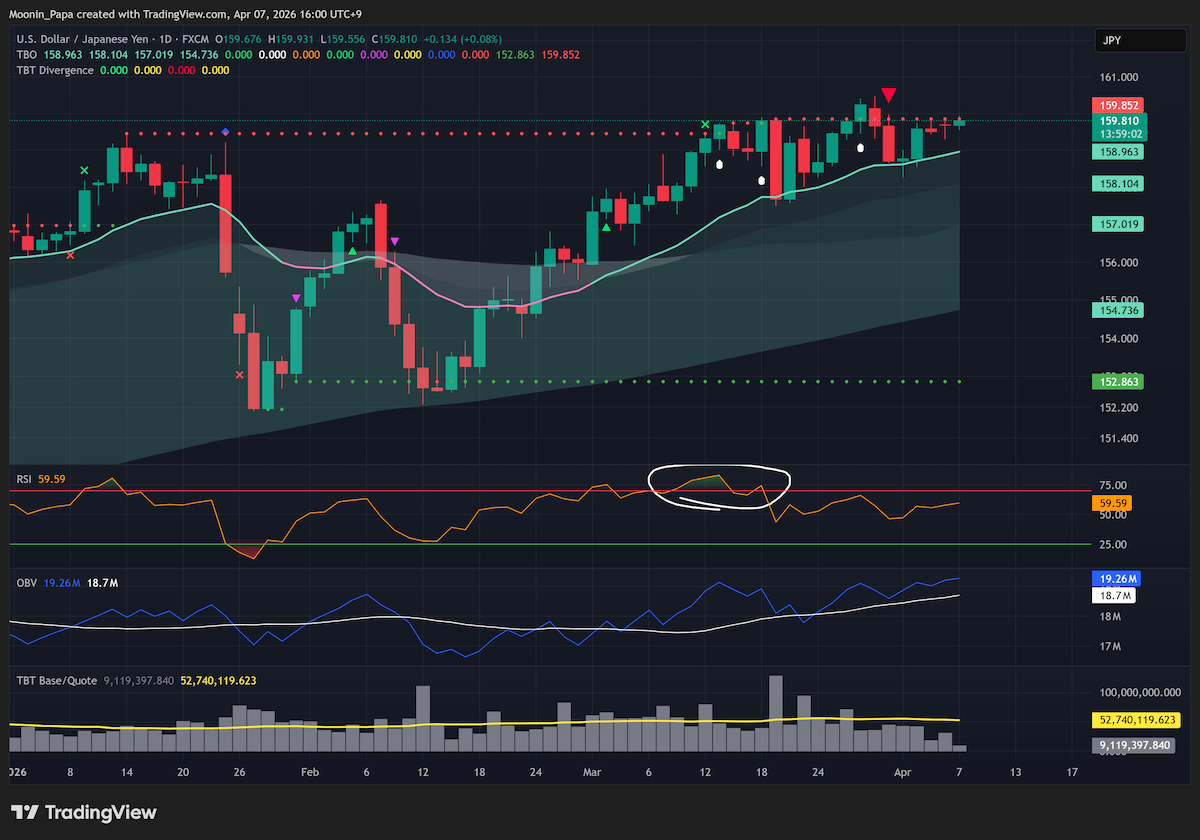Image resolution: width=1200 pixels, height=840 pixels.
Task: Click the red X marker near Jan 8
Action: click(70, 255)
